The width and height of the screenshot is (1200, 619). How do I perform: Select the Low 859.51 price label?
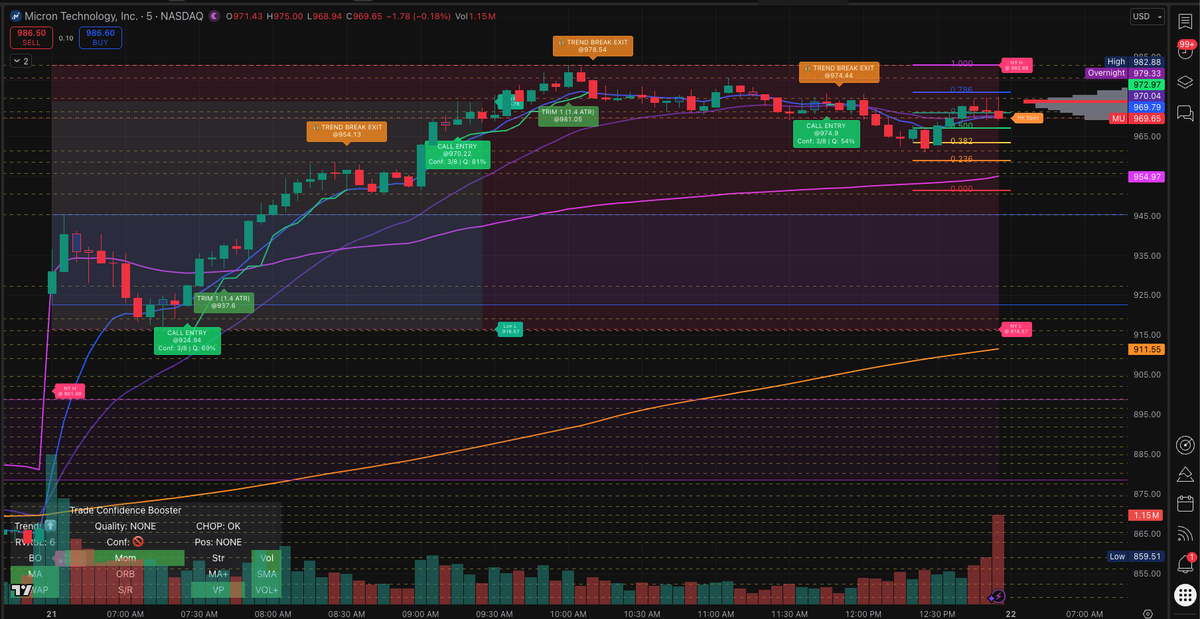1135,556
